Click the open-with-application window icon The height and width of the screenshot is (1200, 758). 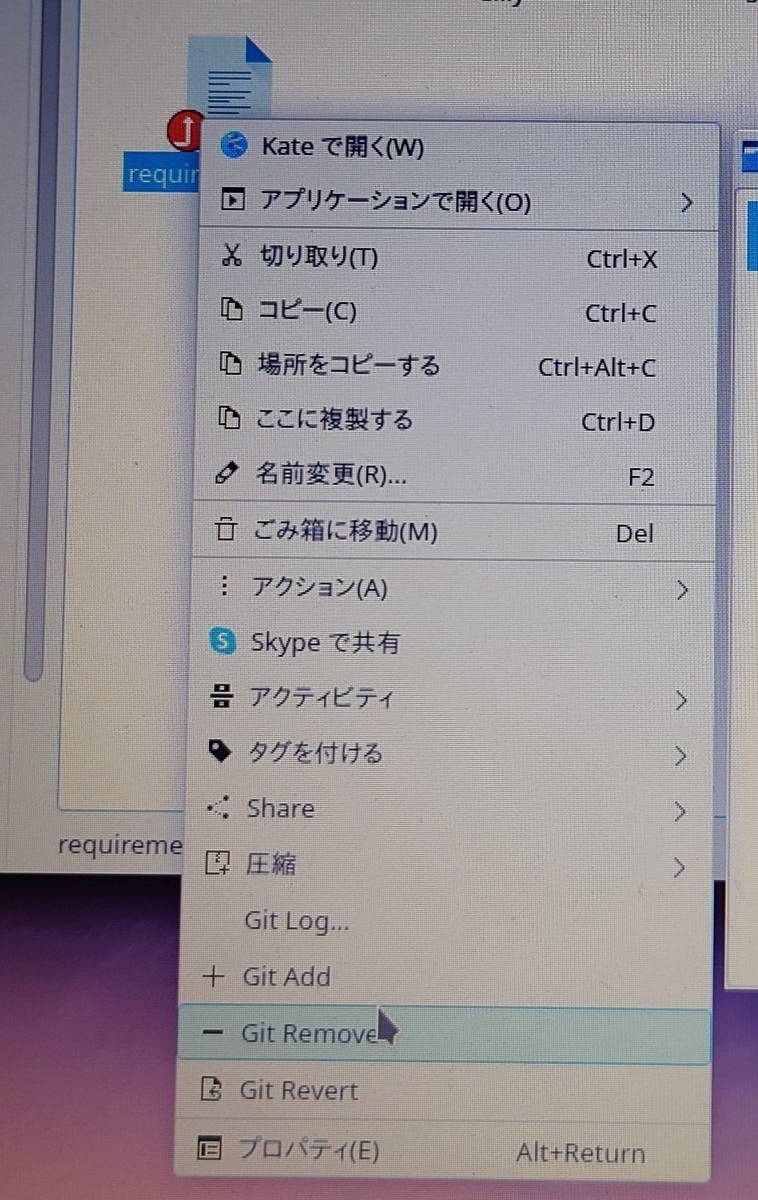231,201
